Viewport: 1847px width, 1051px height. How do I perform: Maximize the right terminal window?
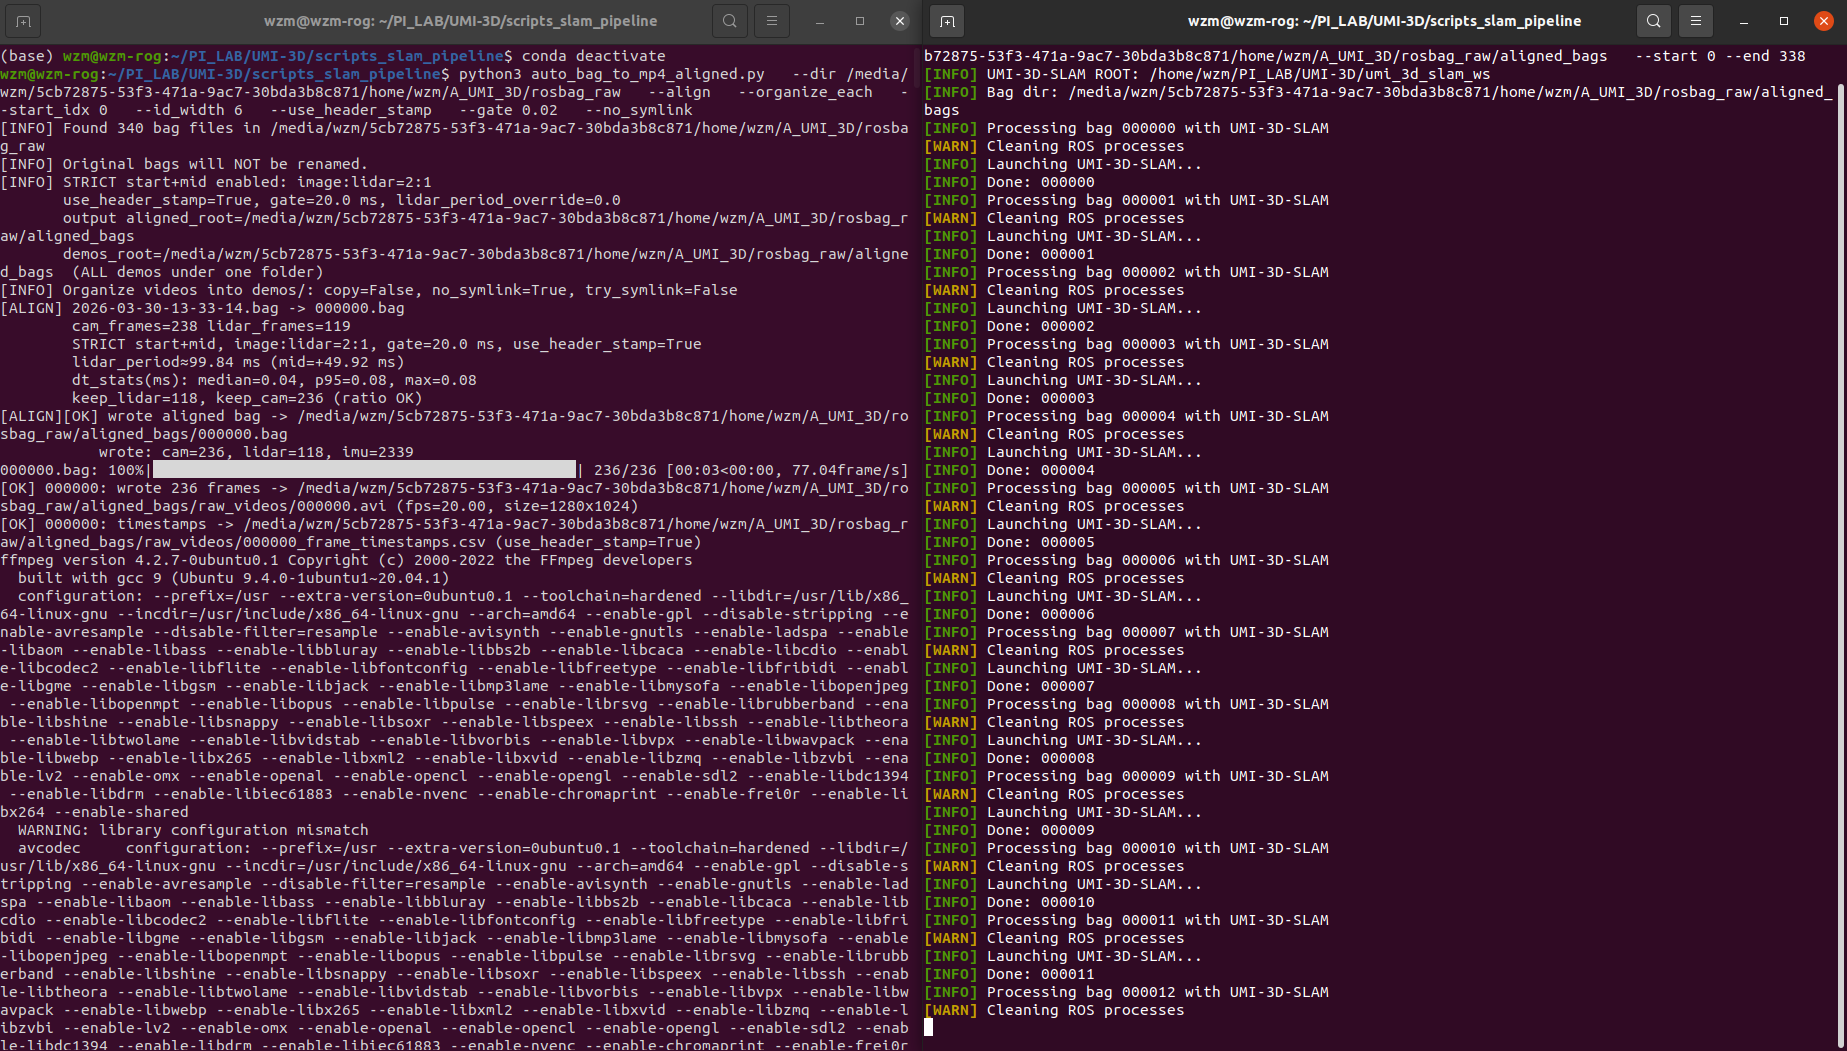click(x=1784, y=21)
